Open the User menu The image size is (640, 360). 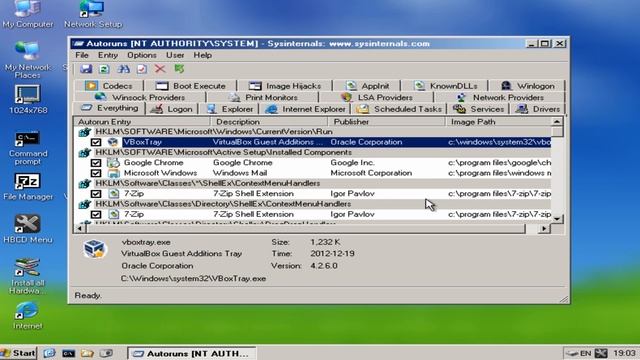coord(175,55)
